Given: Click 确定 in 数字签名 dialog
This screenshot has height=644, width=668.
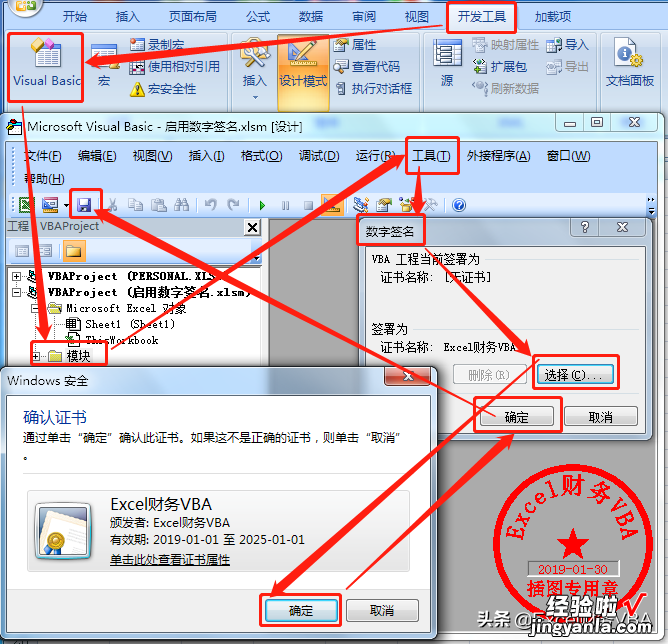Looking at the screenshot, I should click(517, 417).
